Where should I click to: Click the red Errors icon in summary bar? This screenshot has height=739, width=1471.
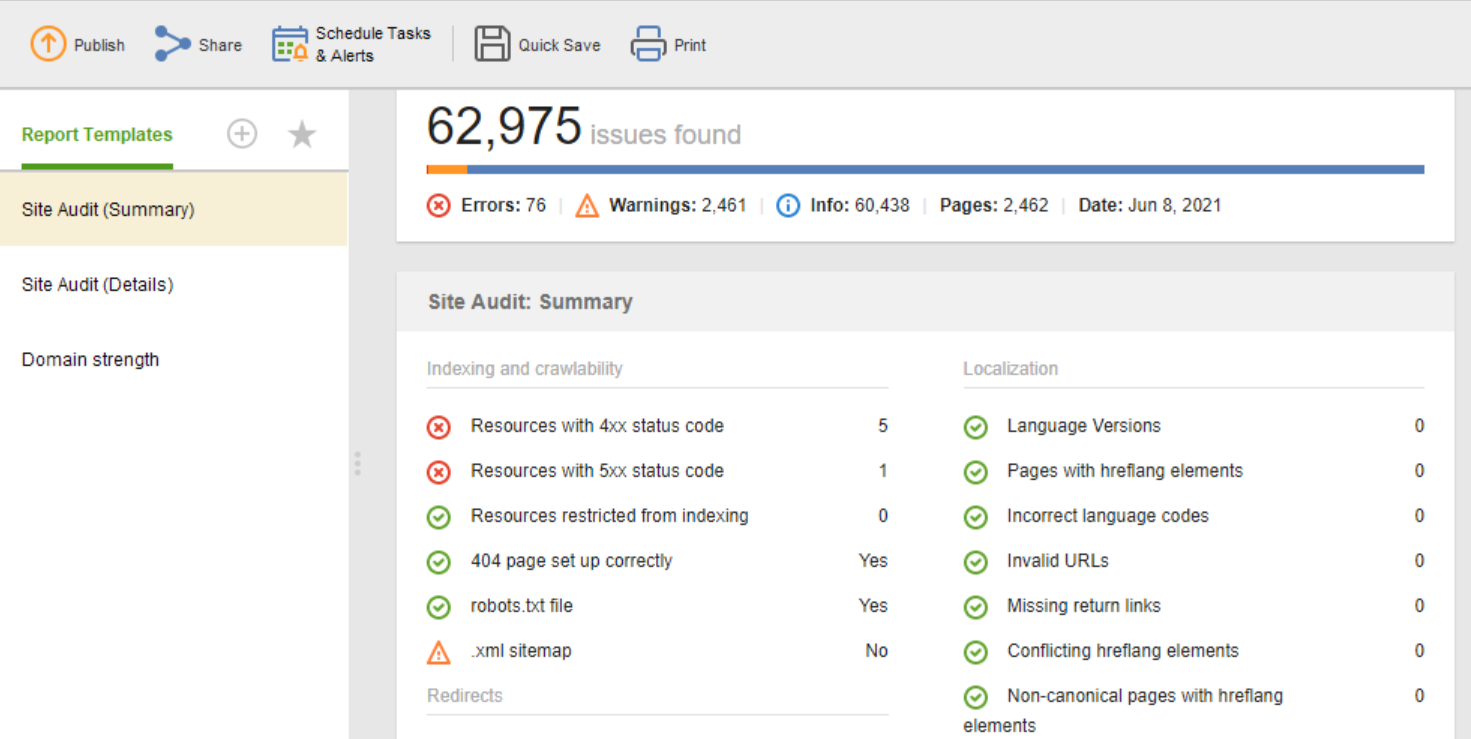[438, 206]
